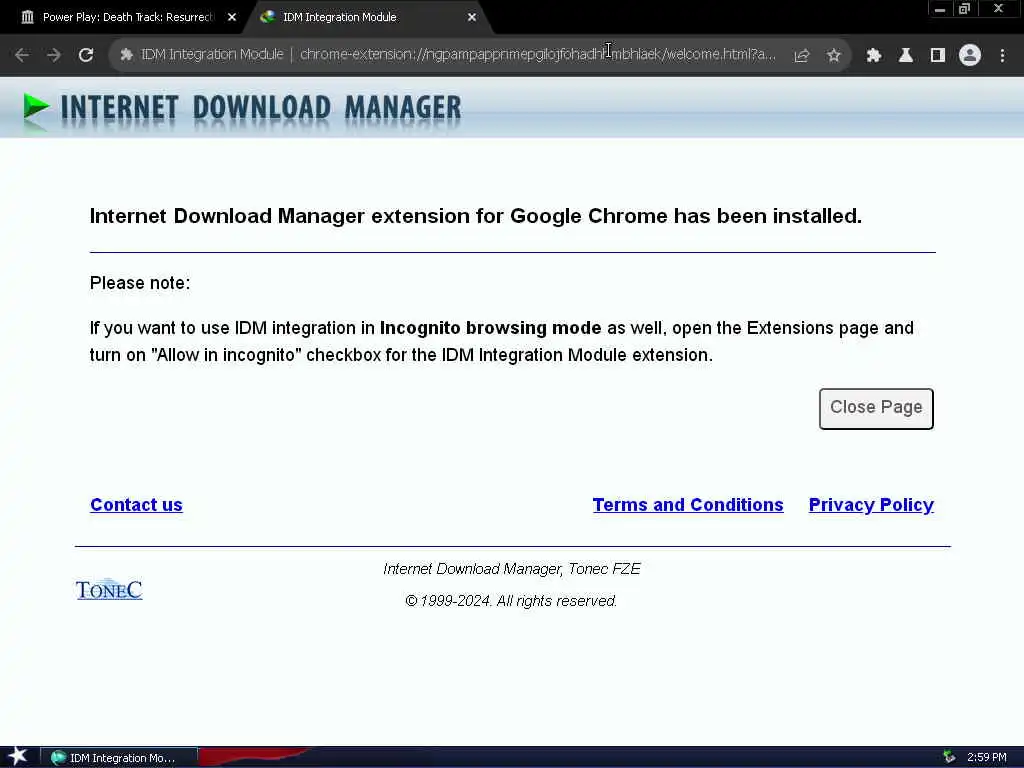Click the '© 1999-2024. All rights reserved.' text
1024x768 pixels.
click(511, 601)
